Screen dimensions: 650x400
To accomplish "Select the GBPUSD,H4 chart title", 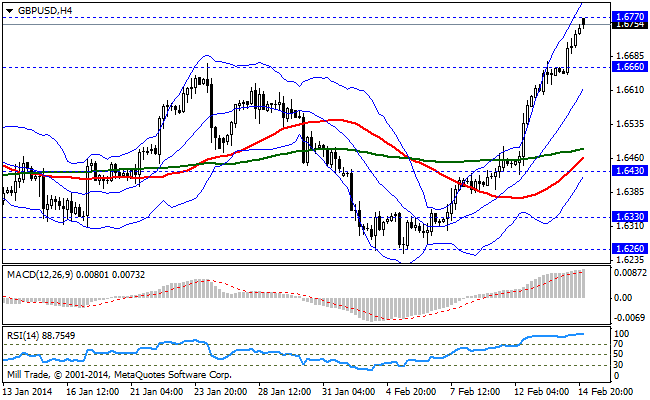I will [45, 11].
